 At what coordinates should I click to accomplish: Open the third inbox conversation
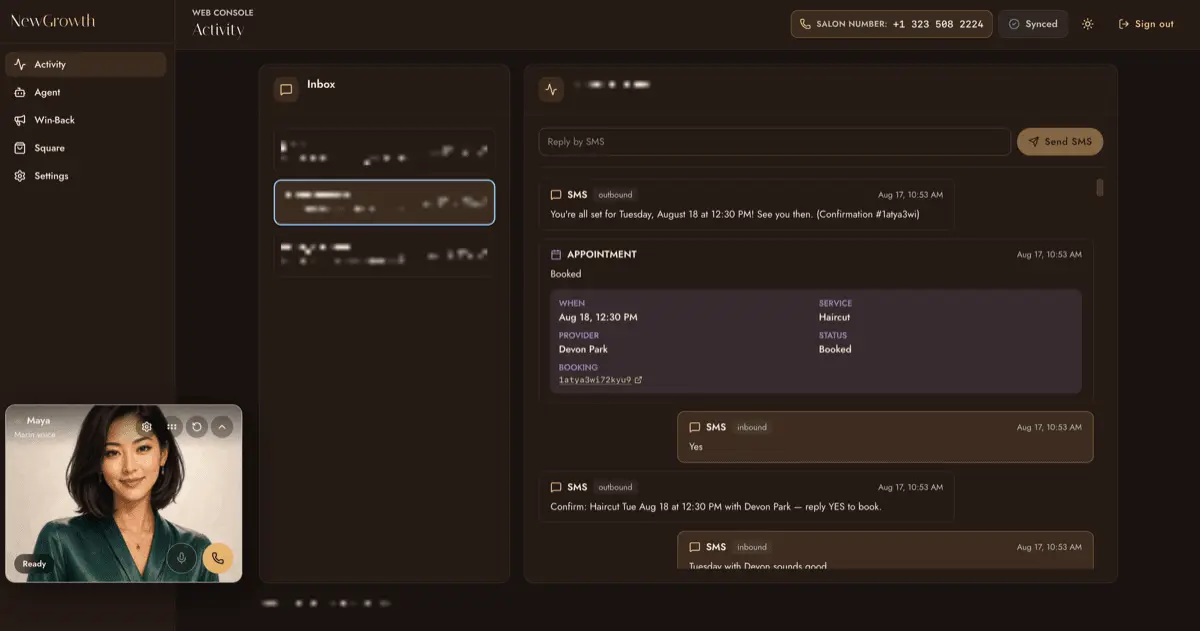tap(384, 253)
